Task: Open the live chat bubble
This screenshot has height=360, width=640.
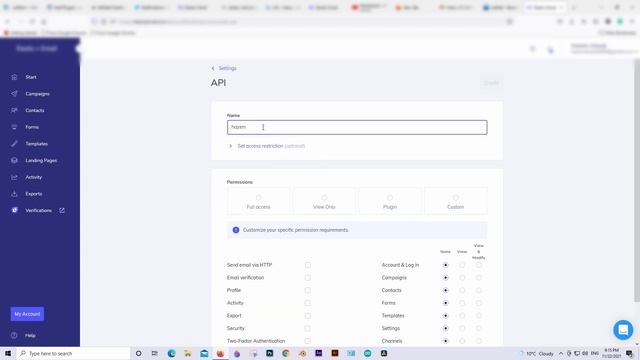Action: (x=623, y=330)
